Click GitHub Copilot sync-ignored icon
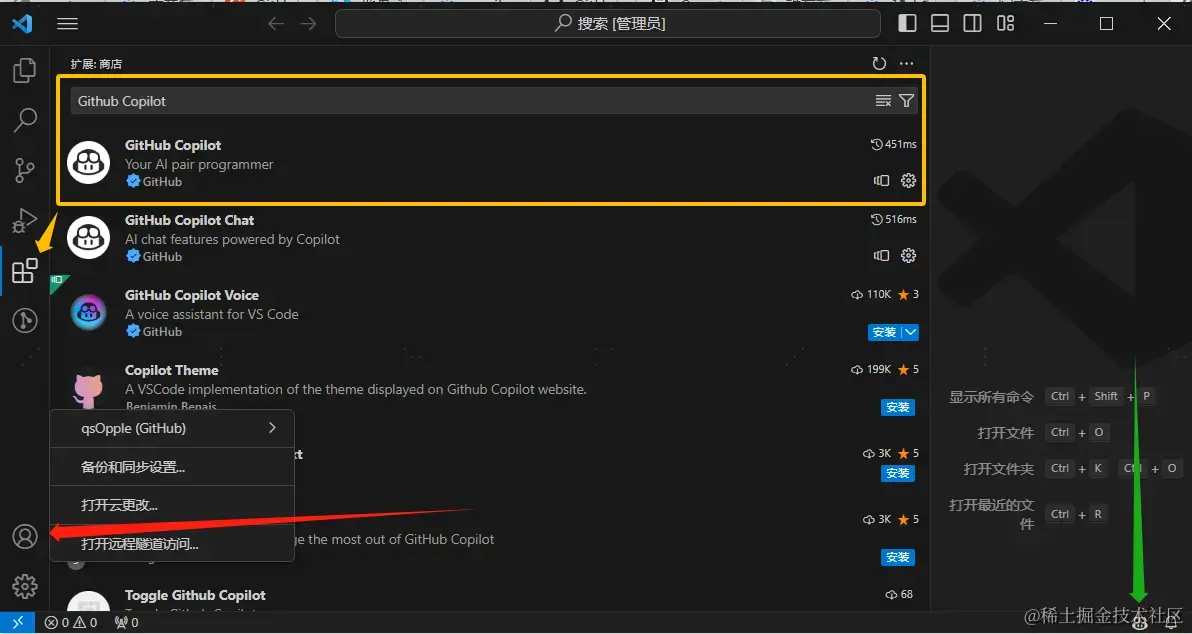This screenshot has height=634, width=1192. click(881, 181)
